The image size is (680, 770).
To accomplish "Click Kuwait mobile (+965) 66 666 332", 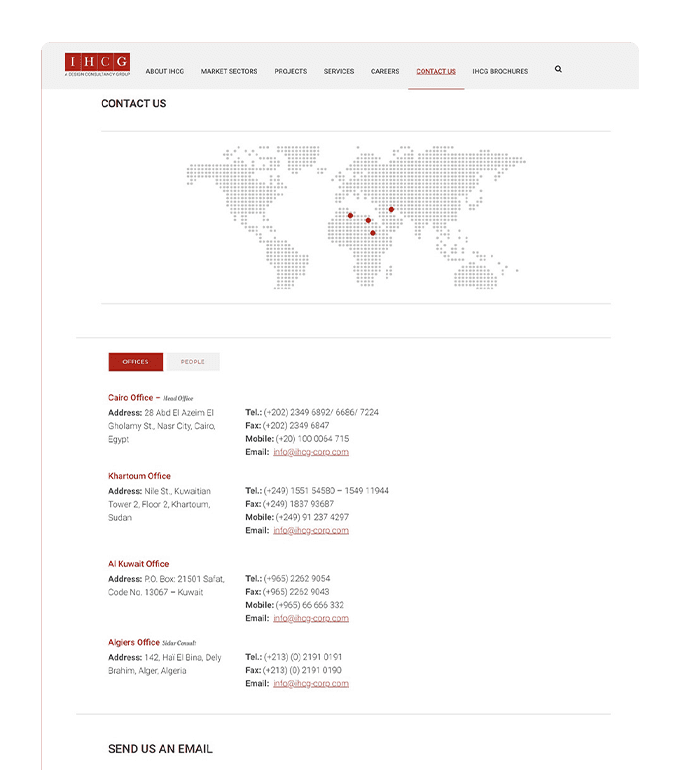I will pos(310,605).
